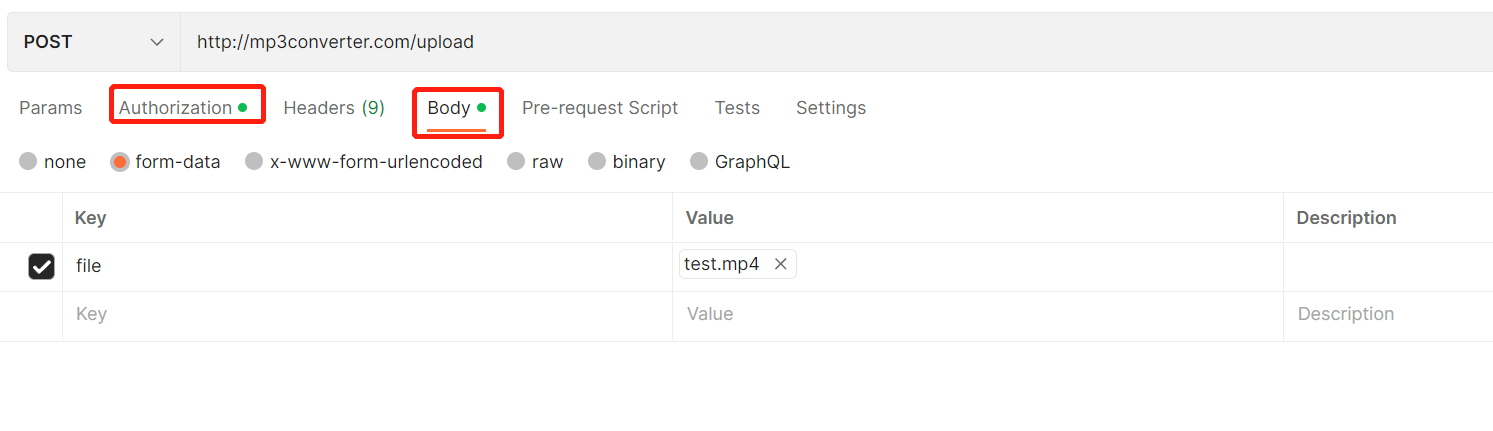Remove the test.mp4 file with the X icon
This screenshot has height=431, width=1493.
[x=781, y=264]
